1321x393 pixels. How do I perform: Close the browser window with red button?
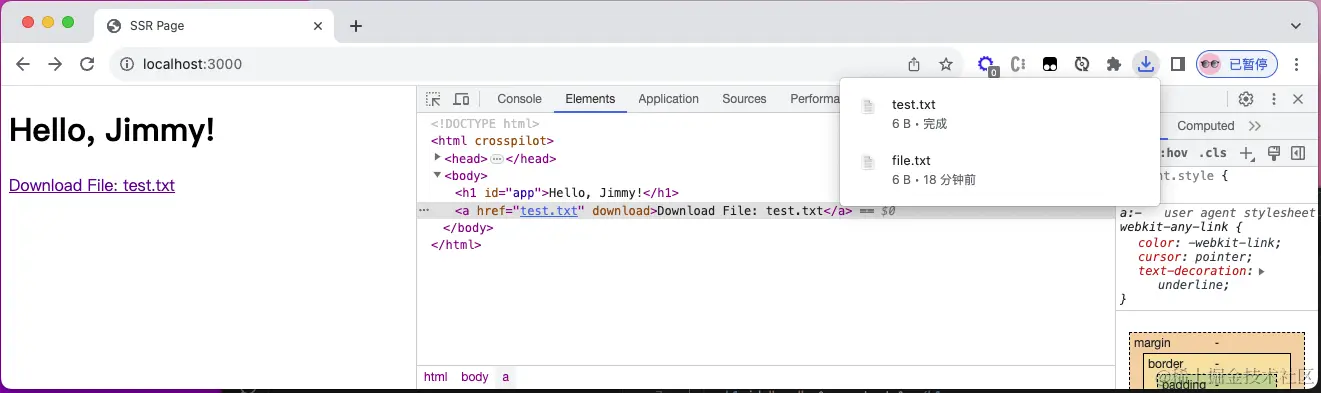pyautogui.click(x=27, y=22)
